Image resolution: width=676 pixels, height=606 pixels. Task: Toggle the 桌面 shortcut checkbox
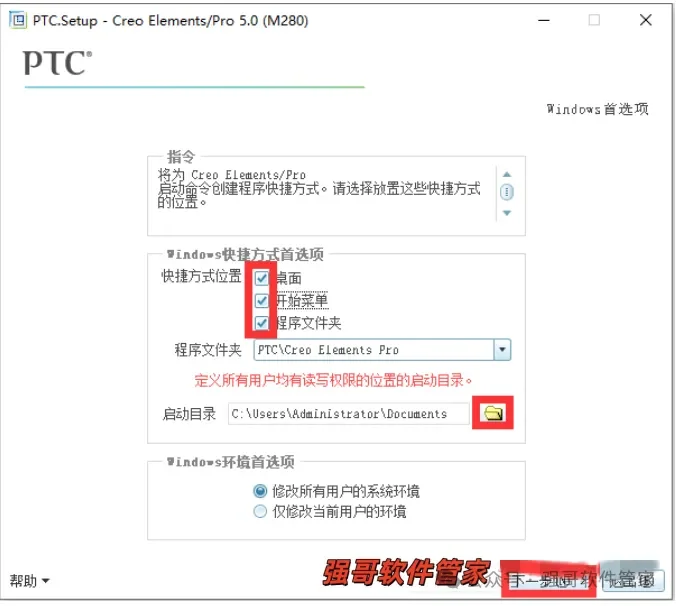pos(262,278)
